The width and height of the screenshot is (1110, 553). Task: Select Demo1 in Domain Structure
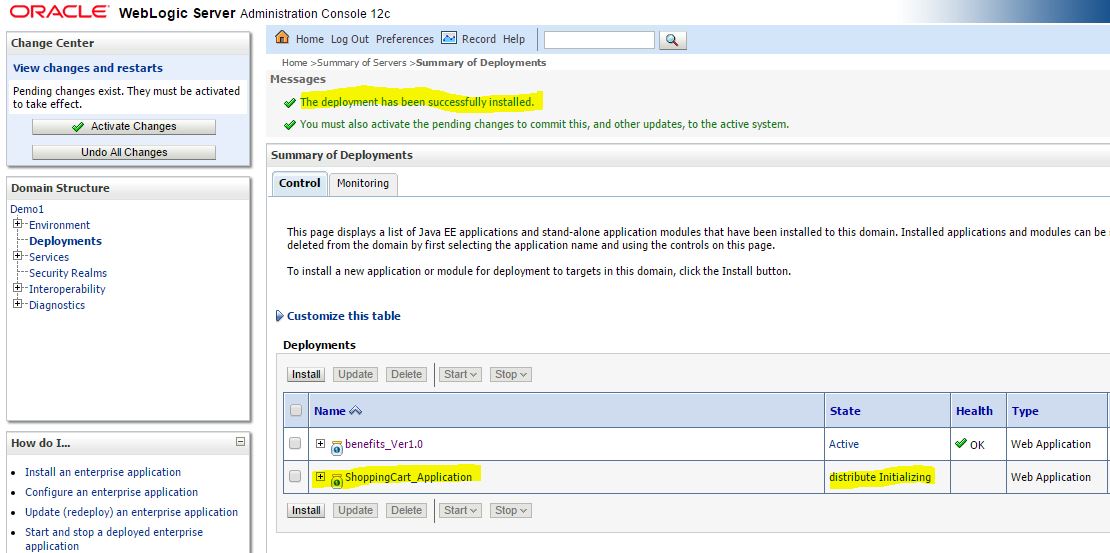click(27, 209)
